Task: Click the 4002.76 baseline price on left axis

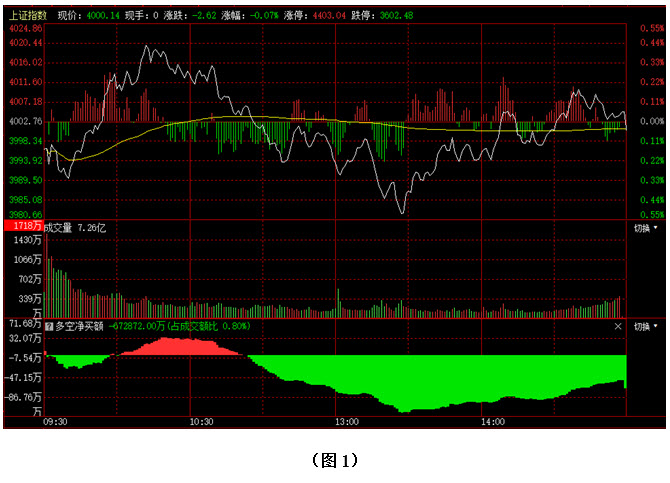Action: click(x=24, y=121)
